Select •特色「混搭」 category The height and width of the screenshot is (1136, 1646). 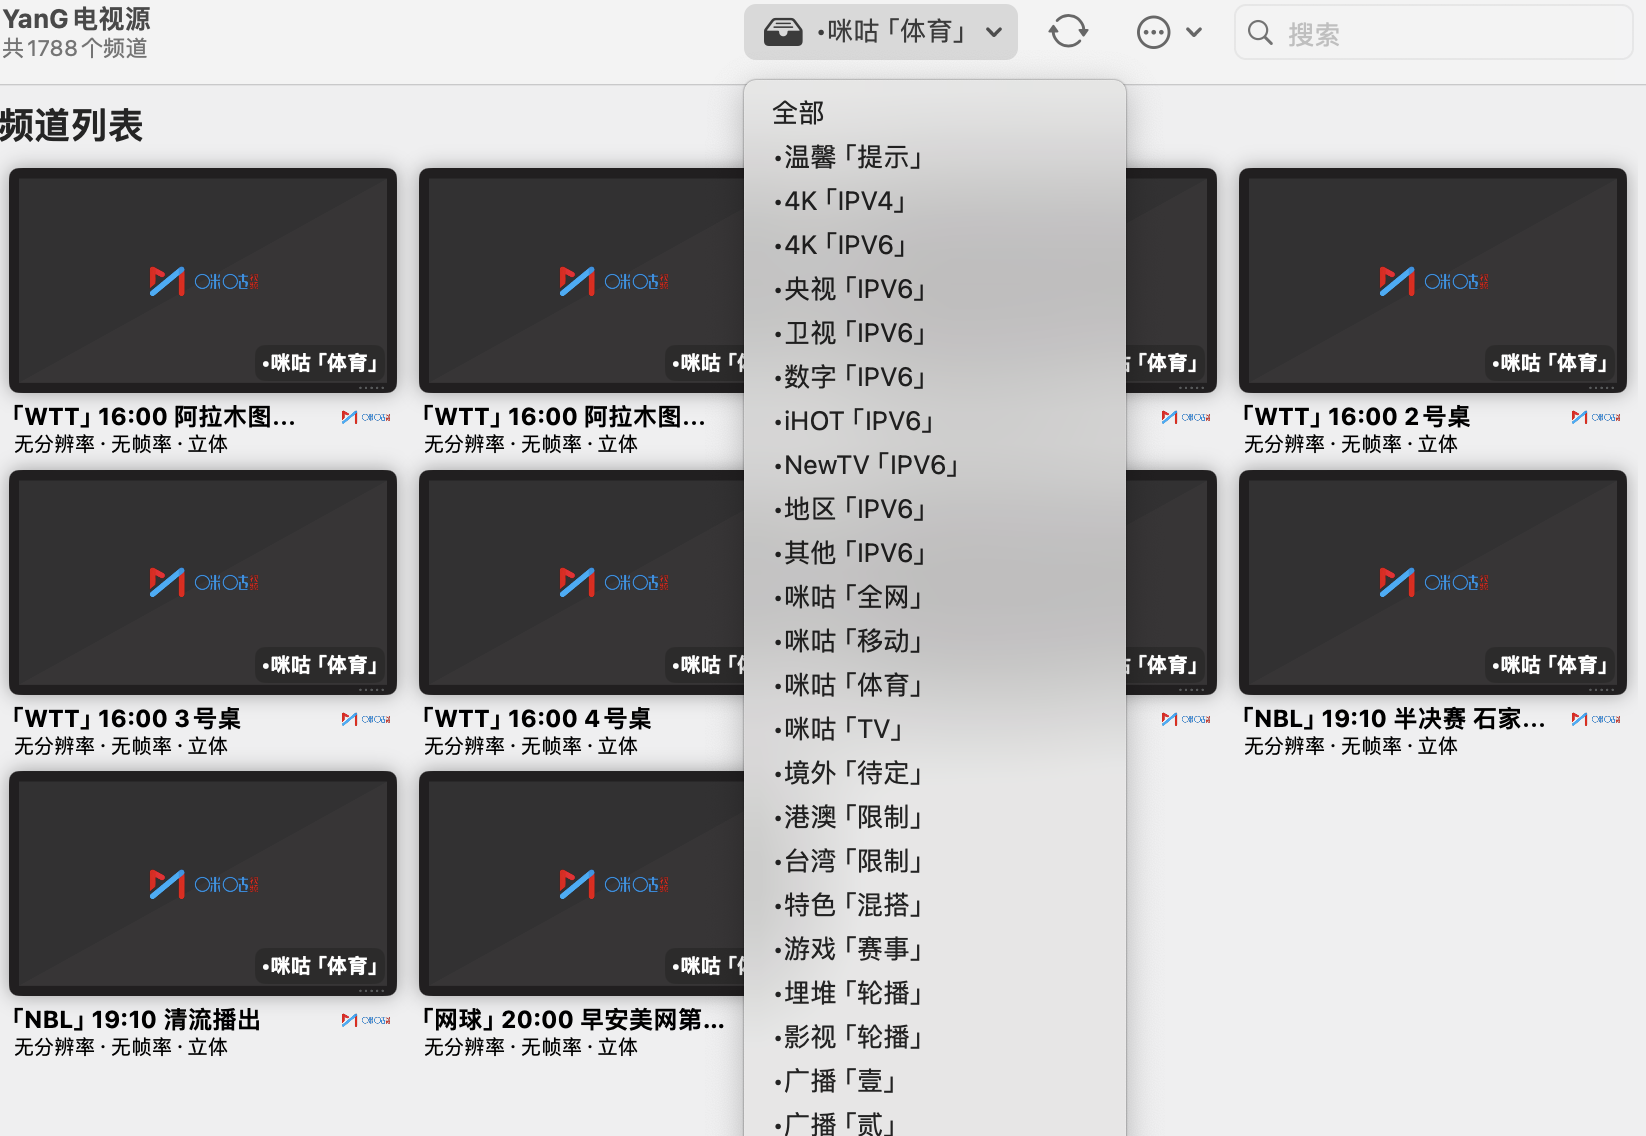pos(935,905)
